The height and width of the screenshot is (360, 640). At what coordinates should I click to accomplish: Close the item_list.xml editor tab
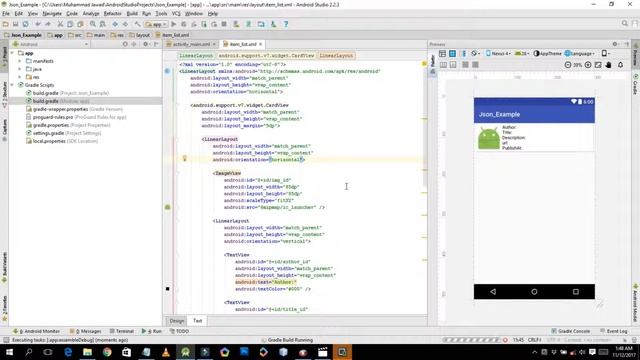[260, 44]
